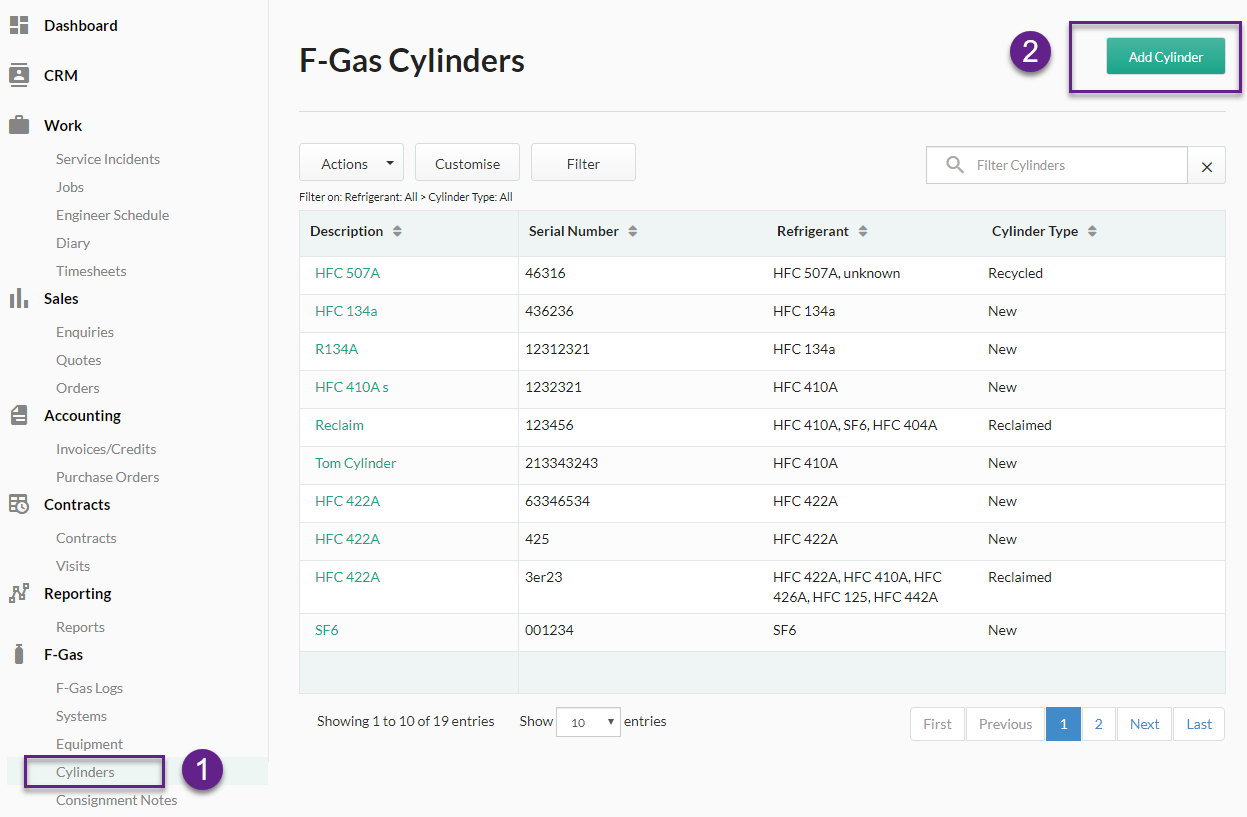Select Accounting section in sidebar
Image resolution: width=1247 pixels, height=817 pixels.
coord(82,415)
